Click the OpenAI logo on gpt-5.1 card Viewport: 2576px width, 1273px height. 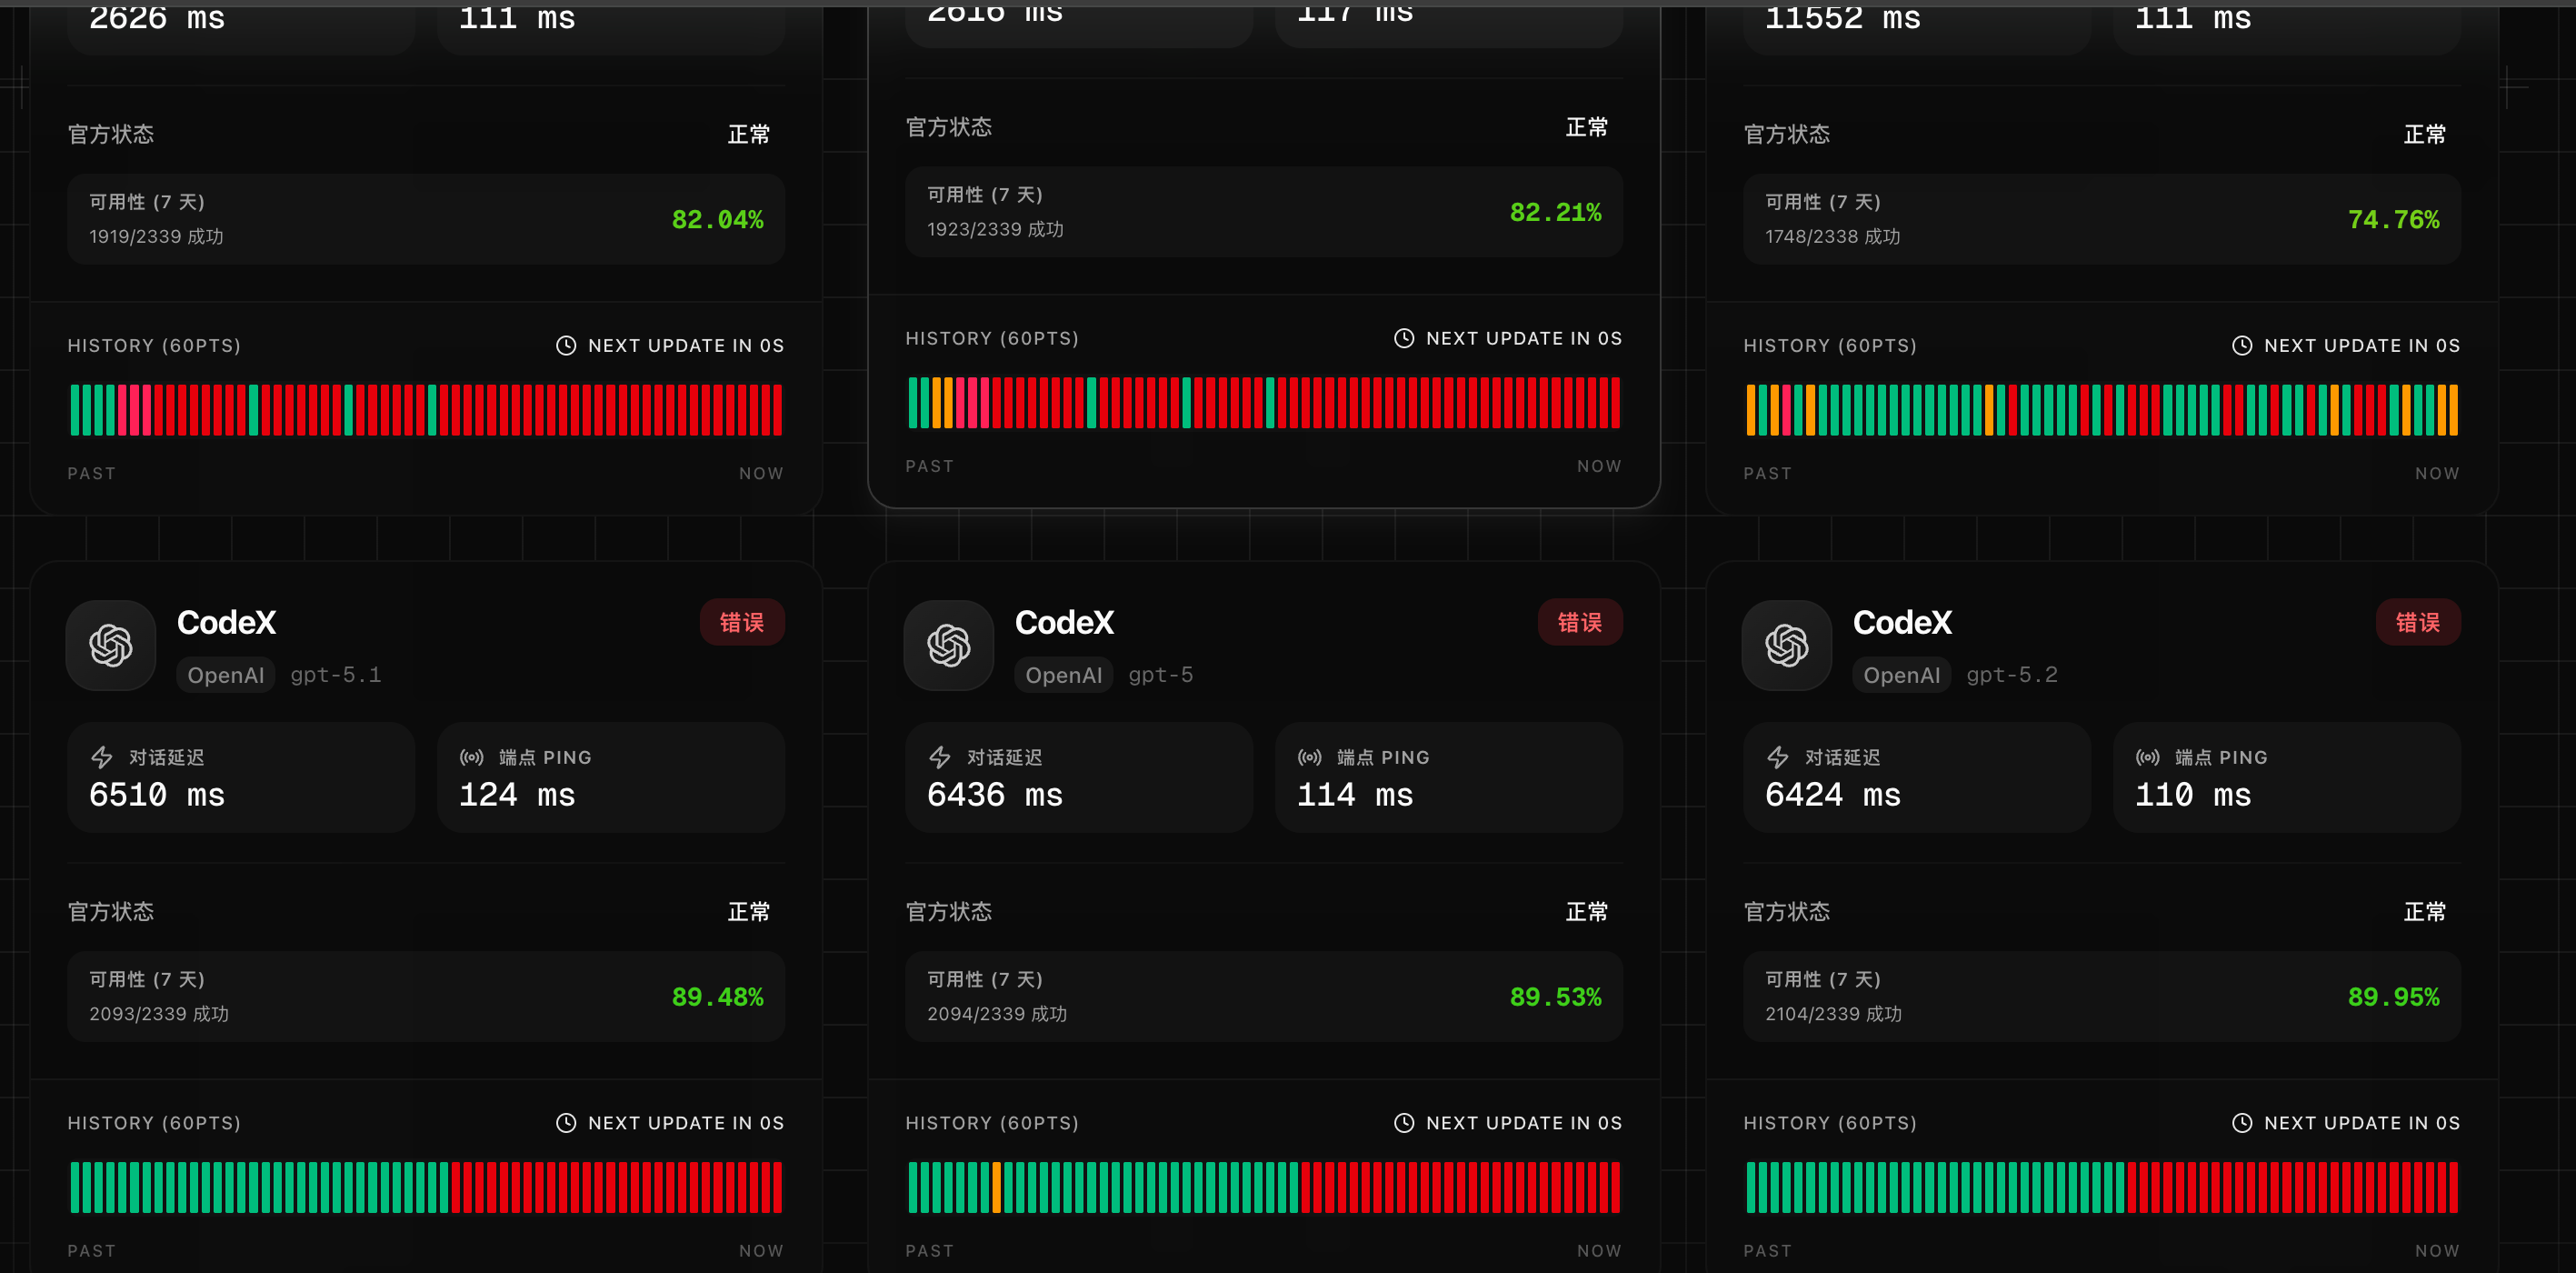[110, 645]
